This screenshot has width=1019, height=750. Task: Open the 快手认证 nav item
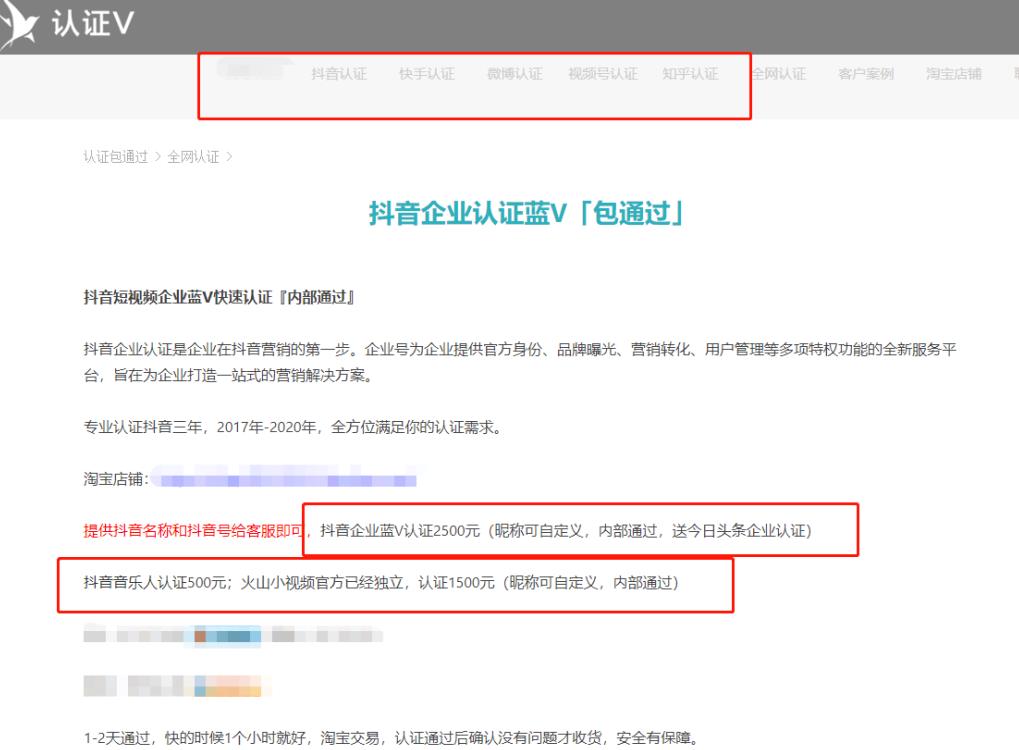coord(427,73)
